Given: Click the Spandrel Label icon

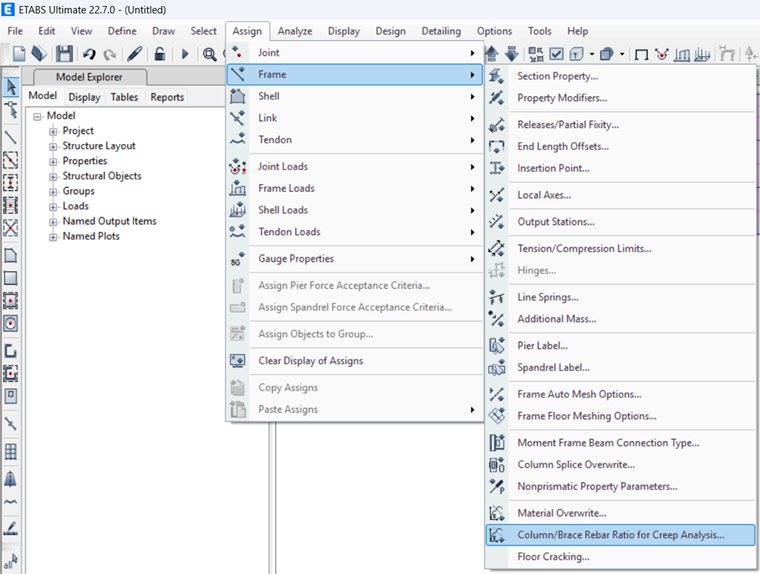Looking at the screenshot, I should [496, 367].
